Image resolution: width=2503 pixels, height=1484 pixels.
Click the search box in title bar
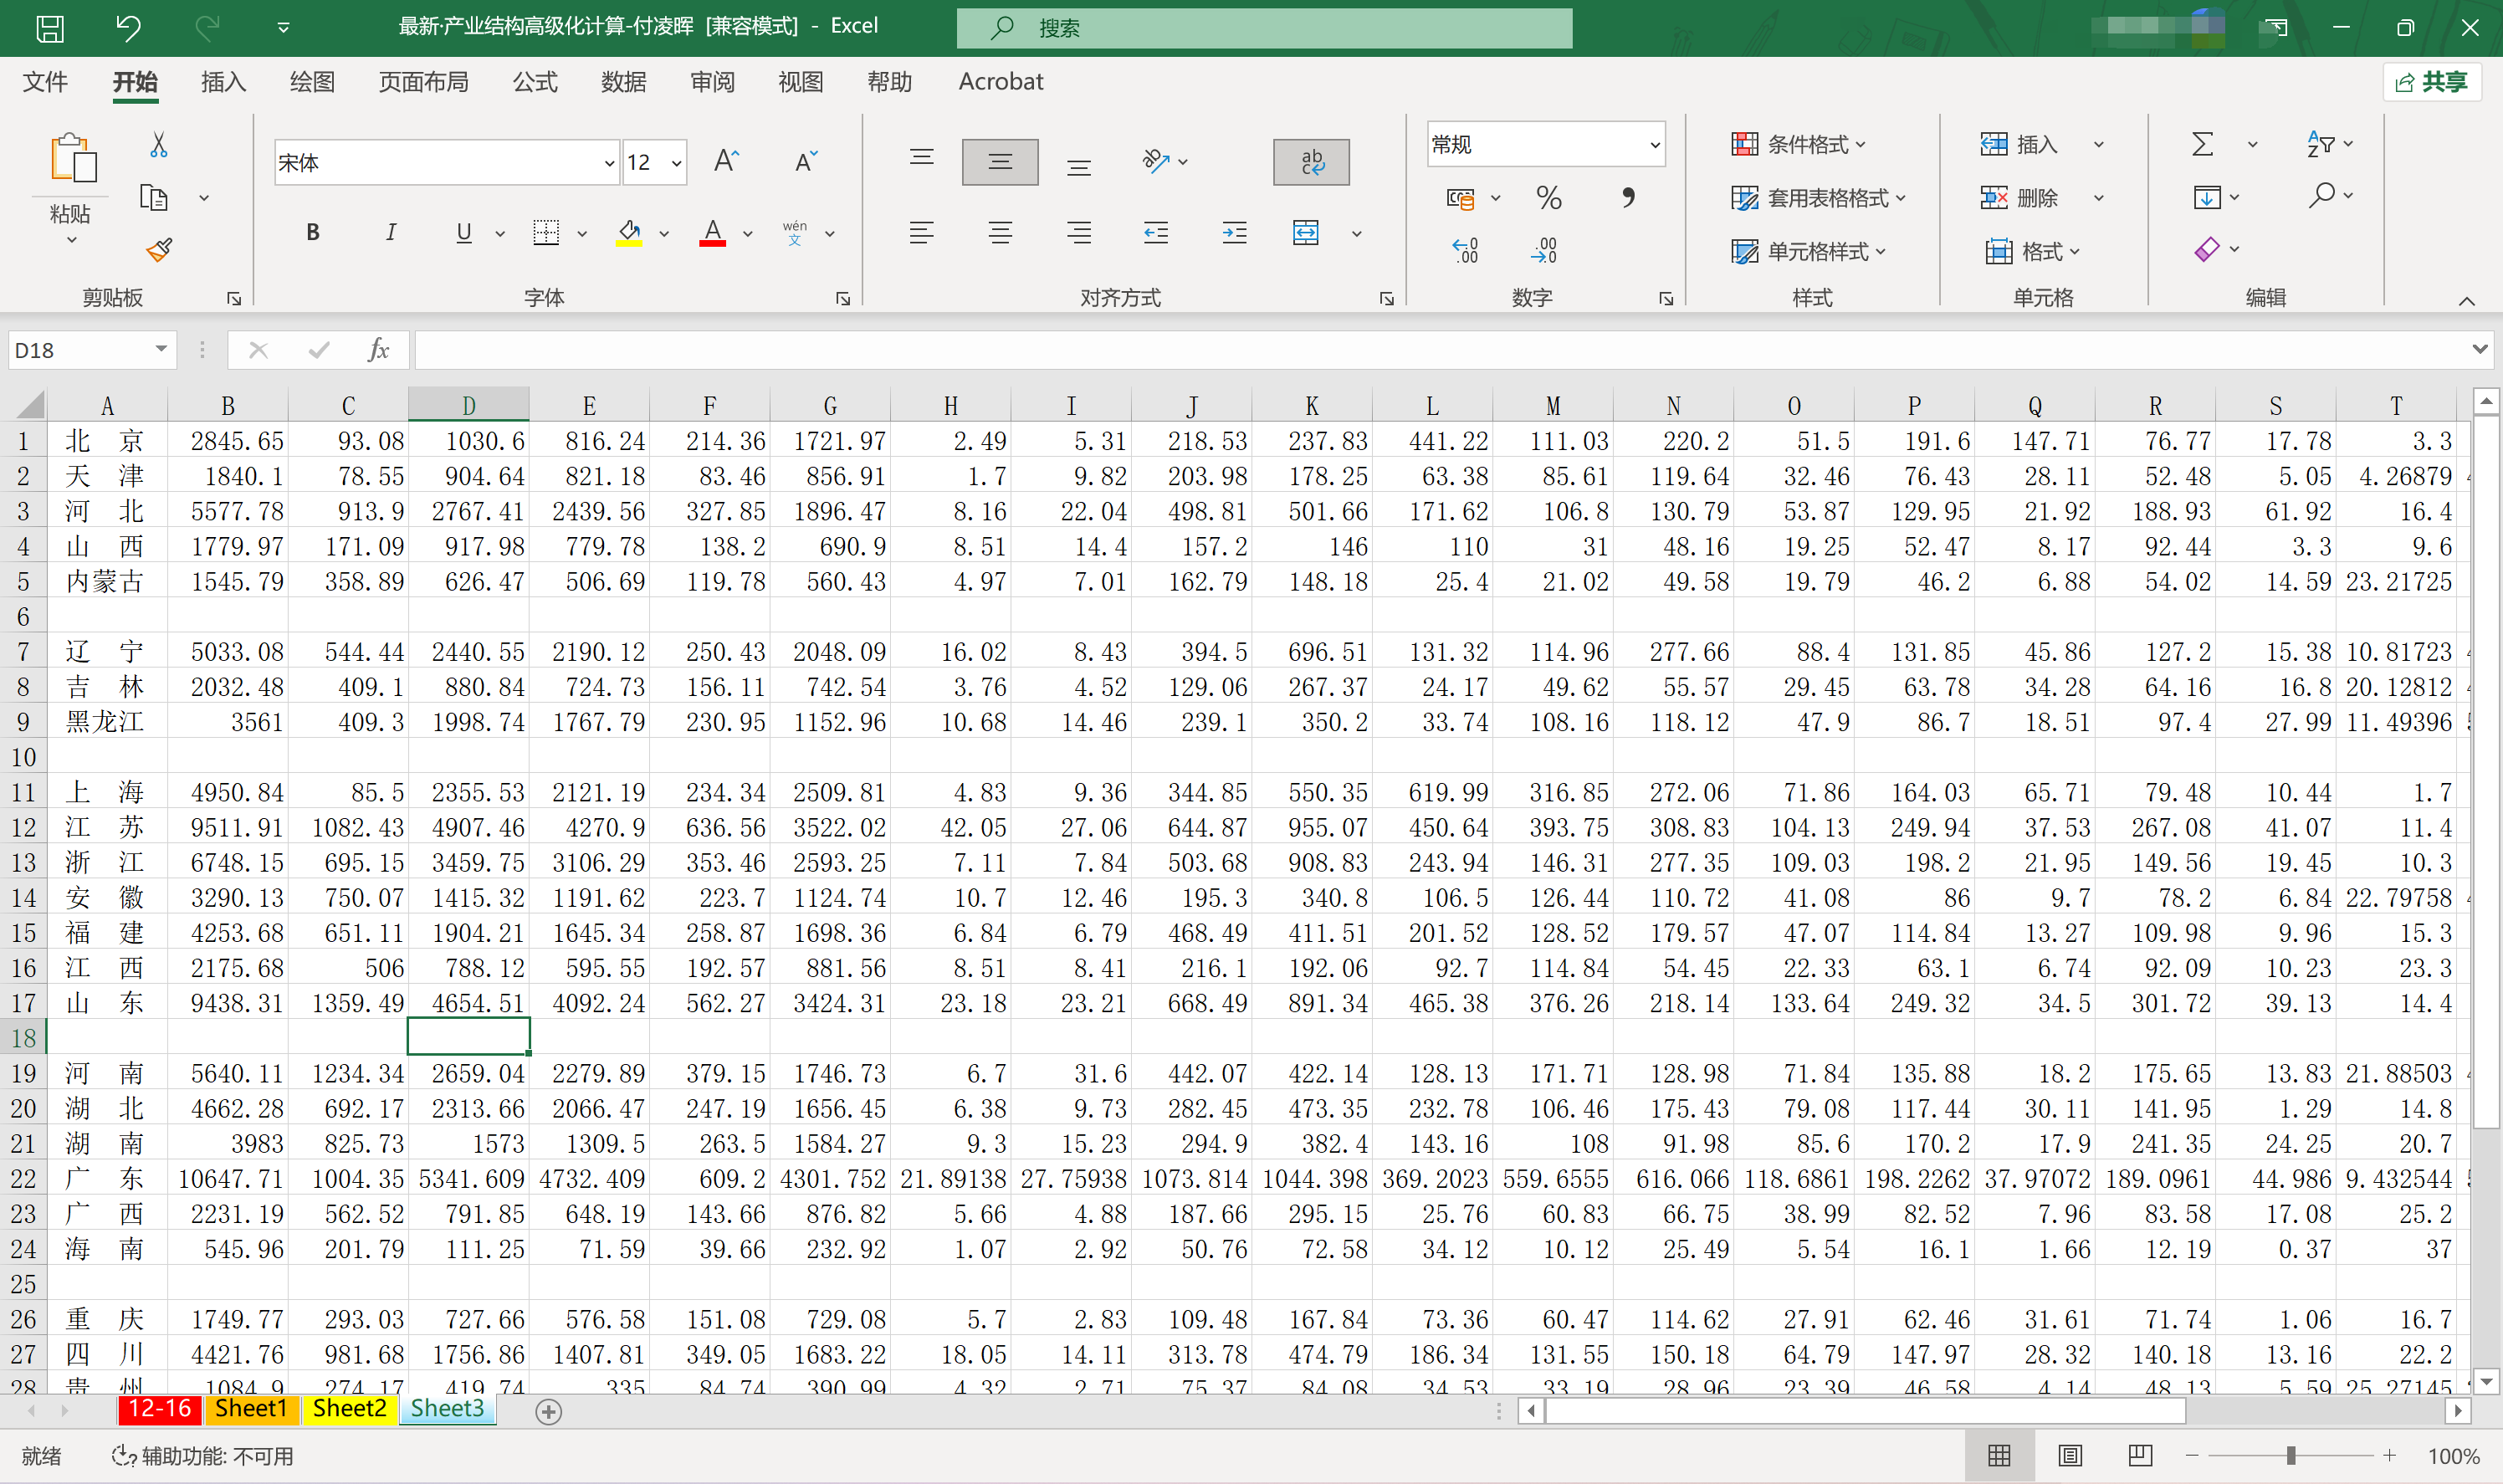[1264, 28]
